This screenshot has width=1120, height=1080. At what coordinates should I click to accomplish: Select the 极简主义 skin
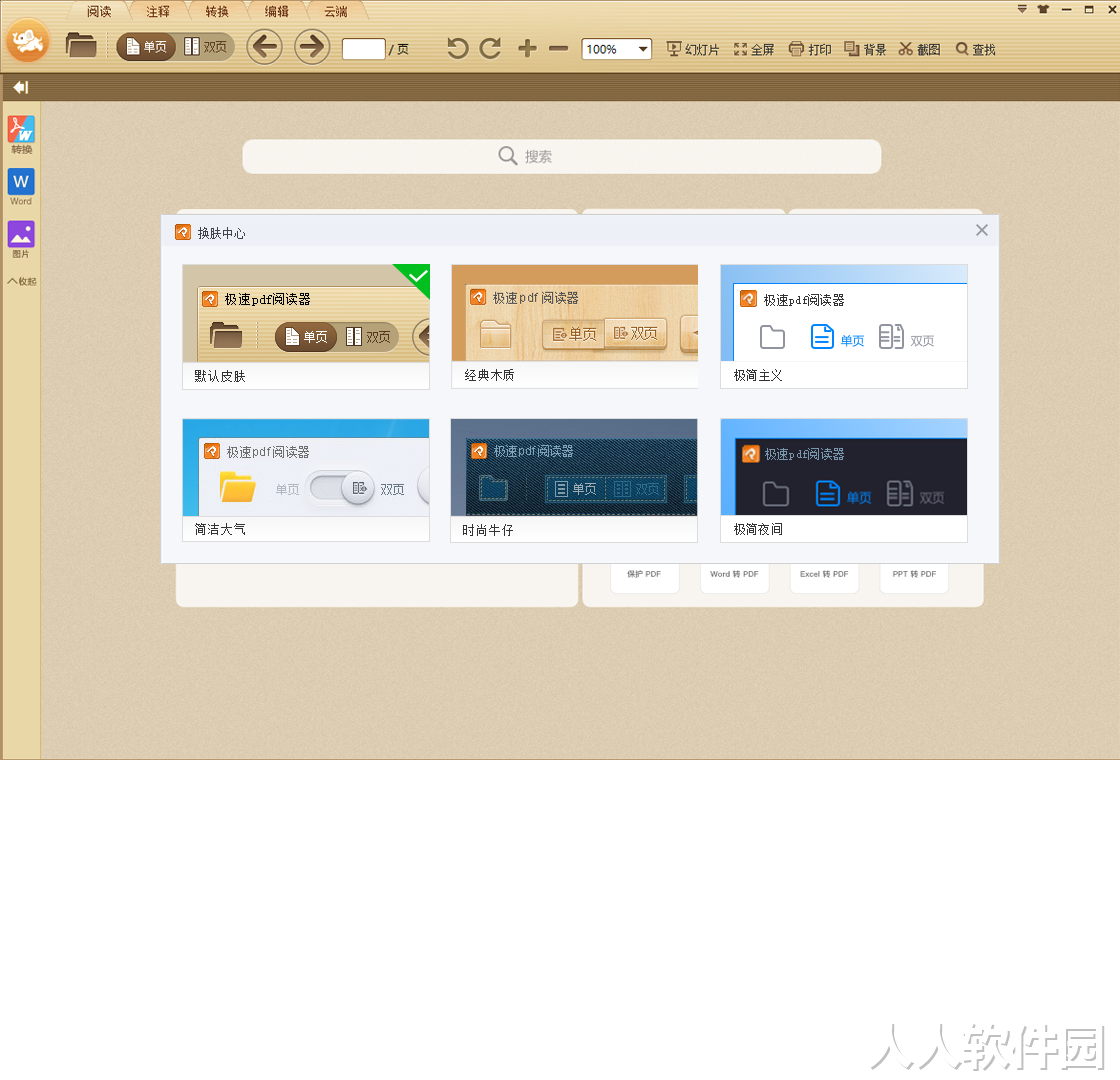[844, 326]
